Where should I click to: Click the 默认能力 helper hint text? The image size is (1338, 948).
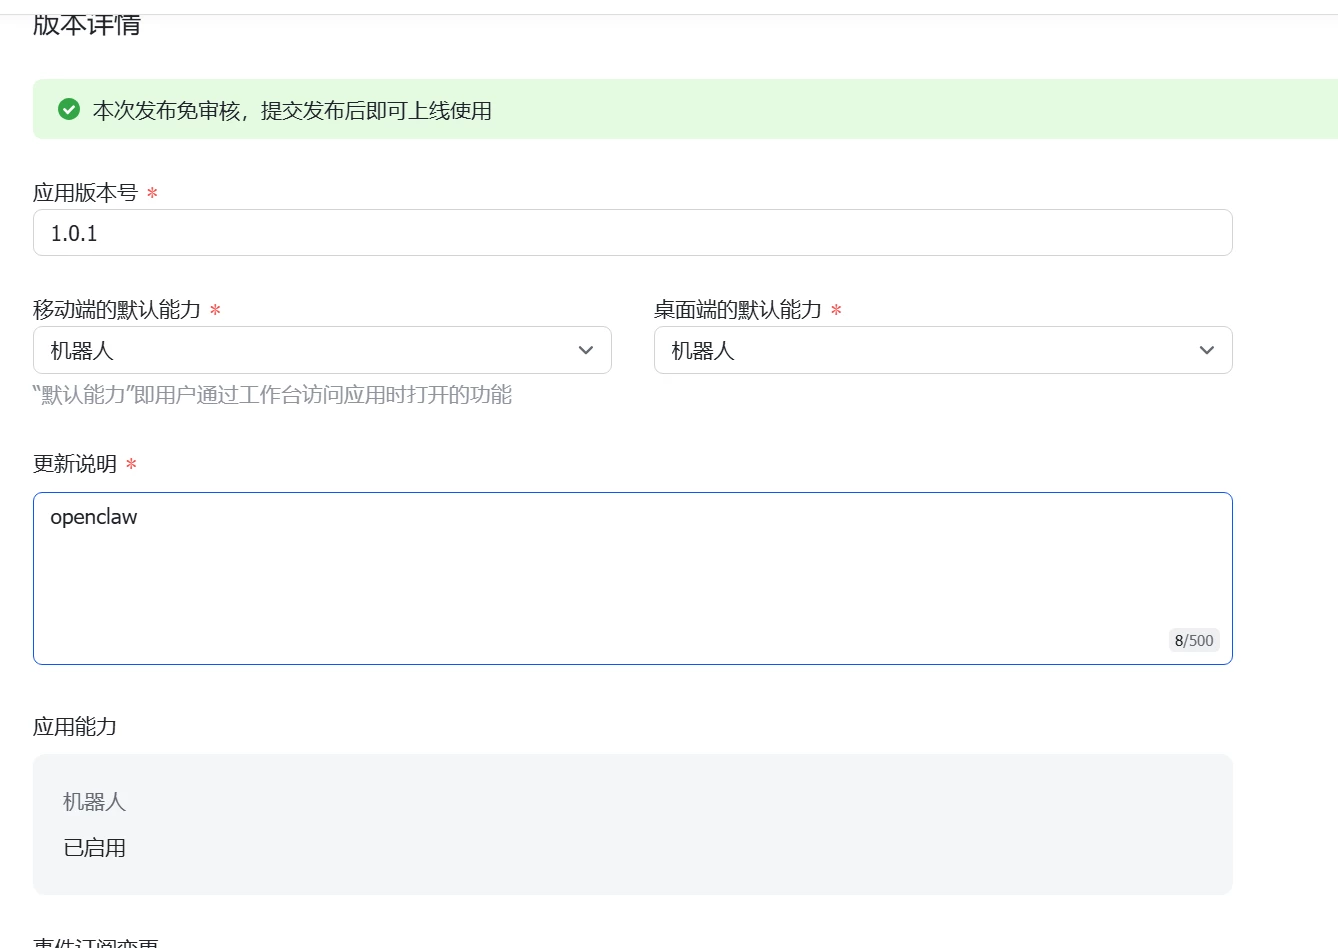pyautogui.click(x=272, y=395)
